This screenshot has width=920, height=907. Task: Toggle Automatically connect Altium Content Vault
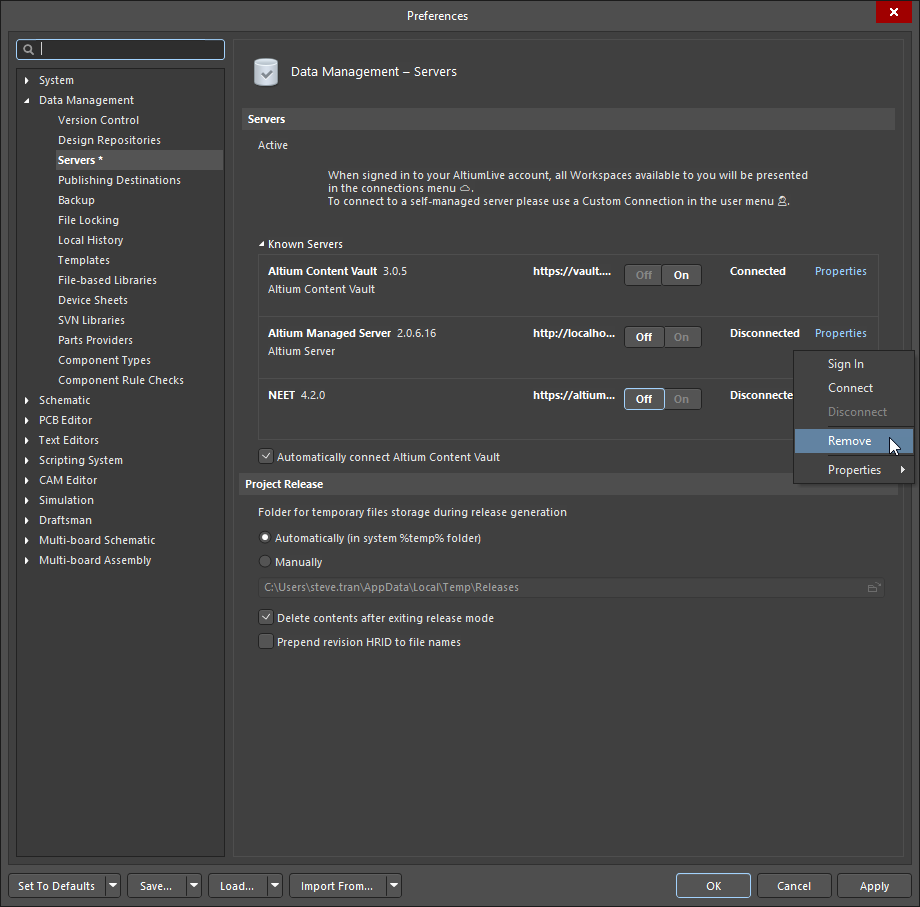pos(266,456)
